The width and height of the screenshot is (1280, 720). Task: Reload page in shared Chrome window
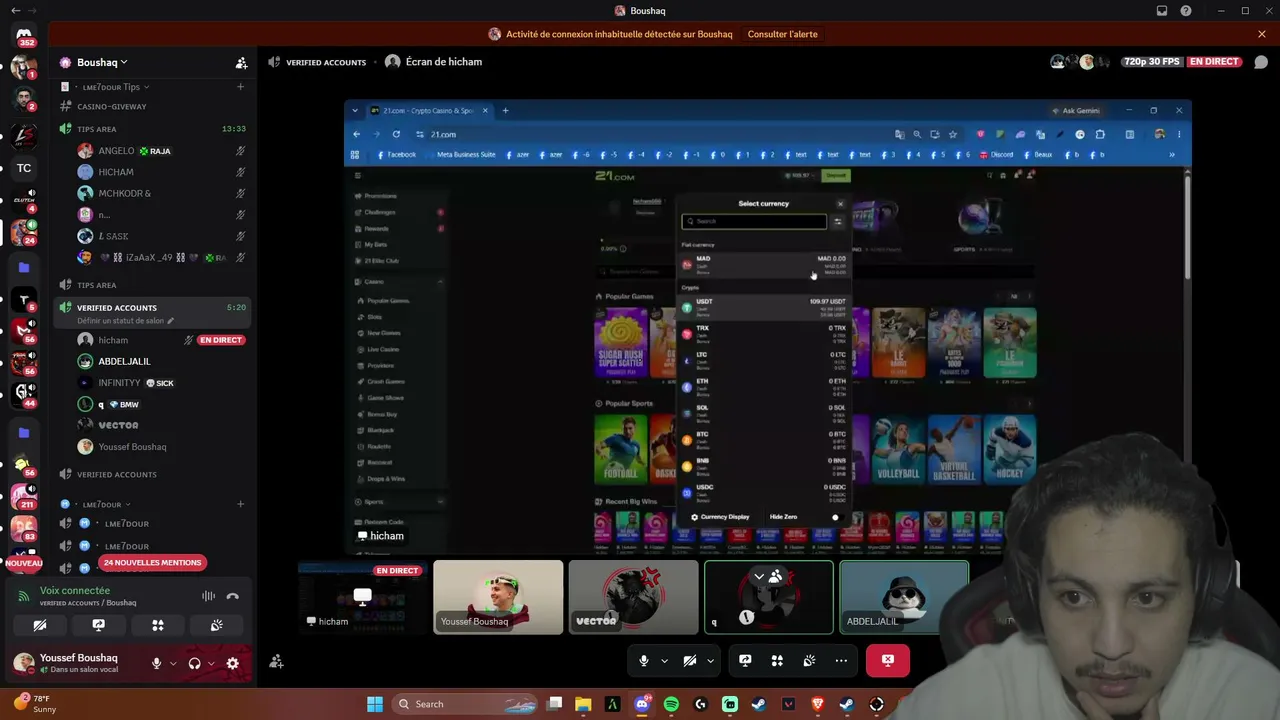point(396,134)
